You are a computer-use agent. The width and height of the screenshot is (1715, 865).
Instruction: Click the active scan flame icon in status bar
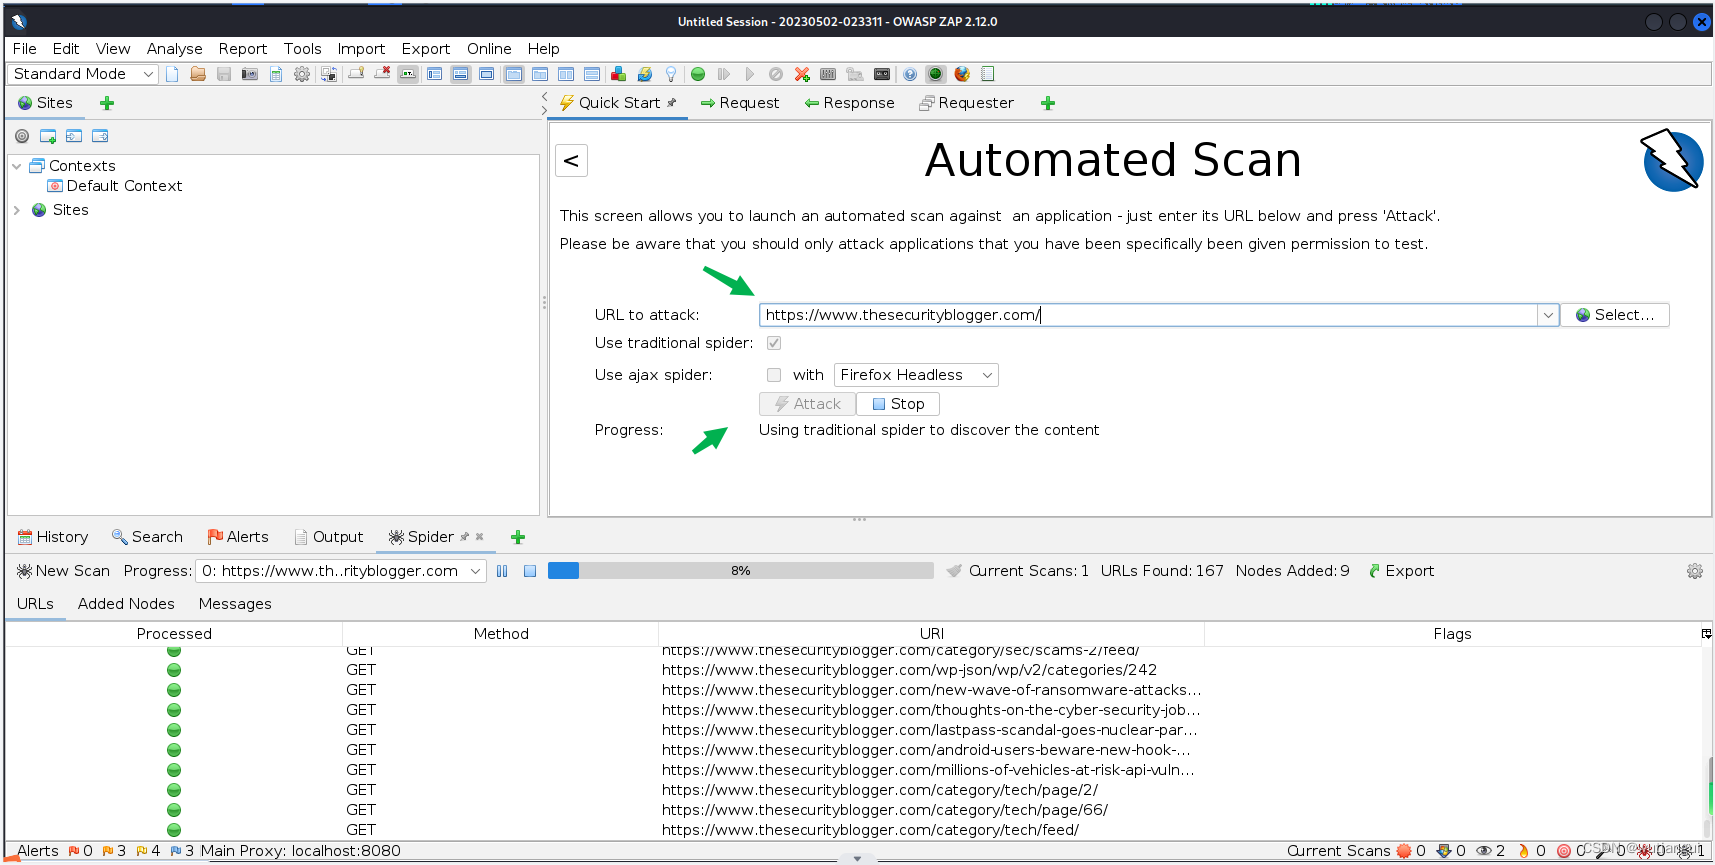(1524, 851)
